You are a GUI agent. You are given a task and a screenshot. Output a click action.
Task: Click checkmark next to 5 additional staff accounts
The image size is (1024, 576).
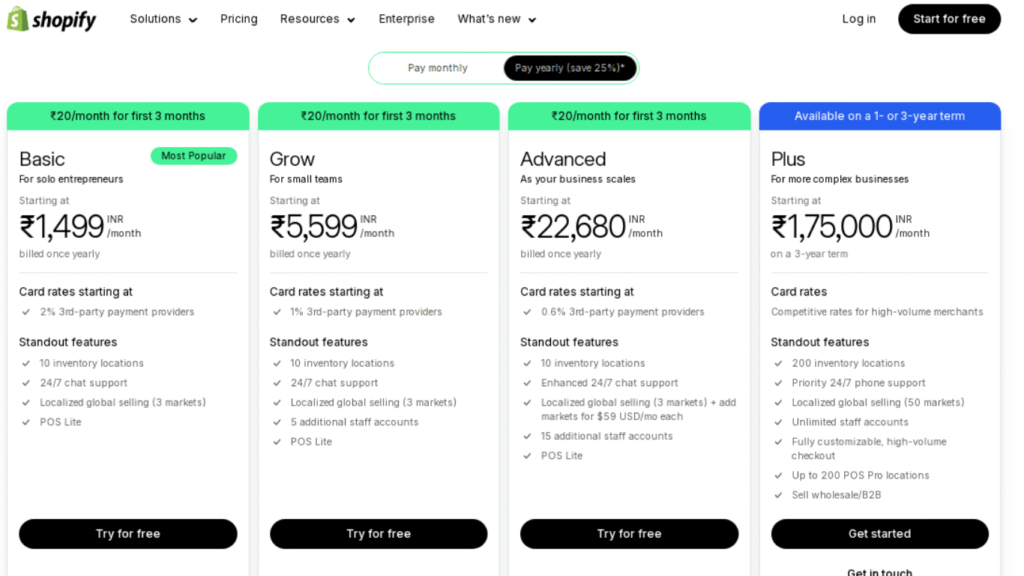pyautogui.click(x=277, y=422)
